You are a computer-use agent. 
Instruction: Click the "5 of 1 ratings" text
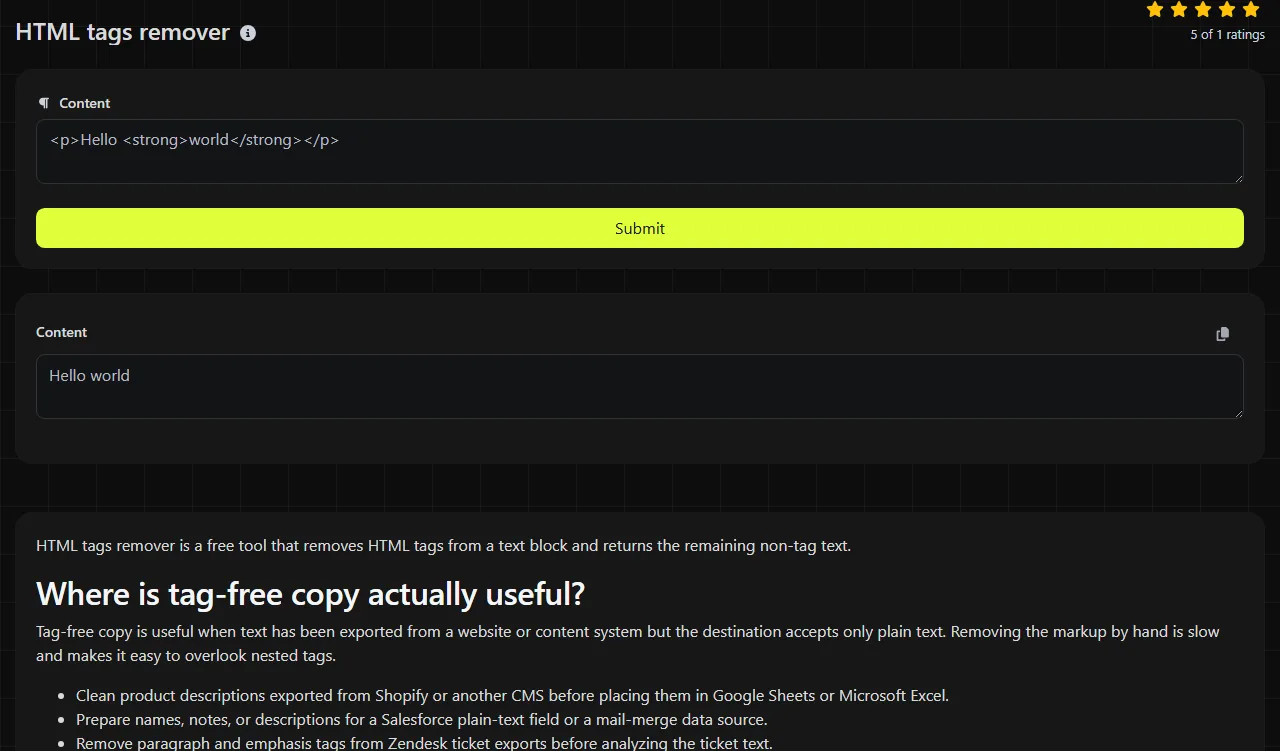point(1227,35)
